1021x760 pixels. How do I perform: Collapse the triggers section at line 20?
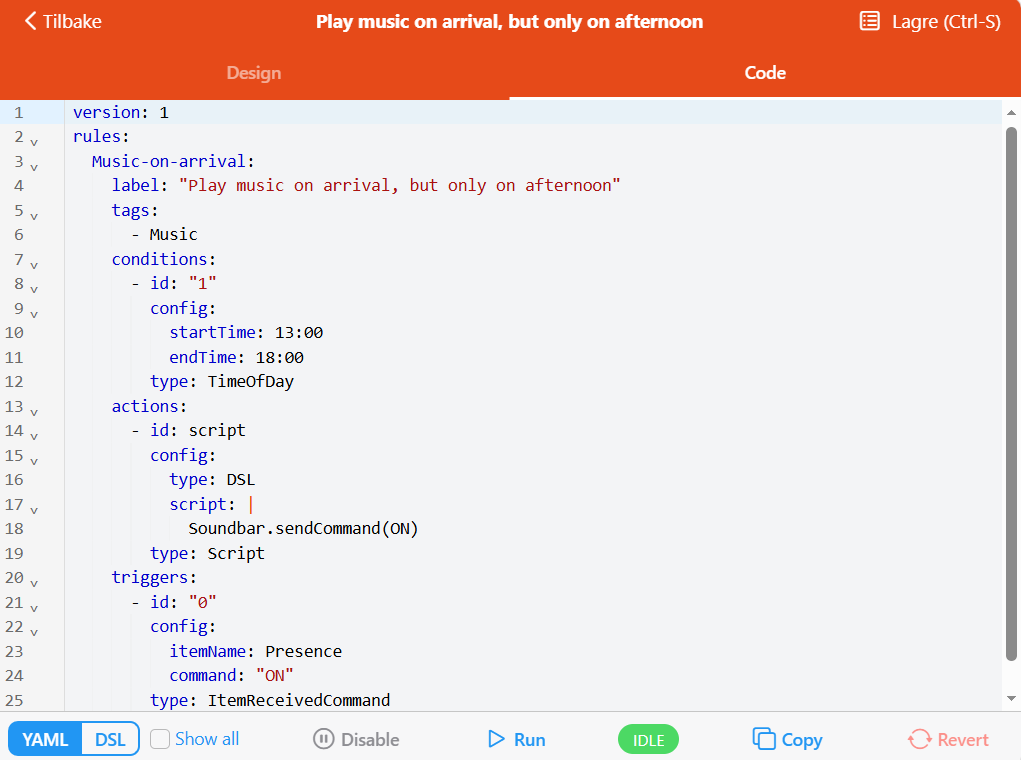[34, 583]
